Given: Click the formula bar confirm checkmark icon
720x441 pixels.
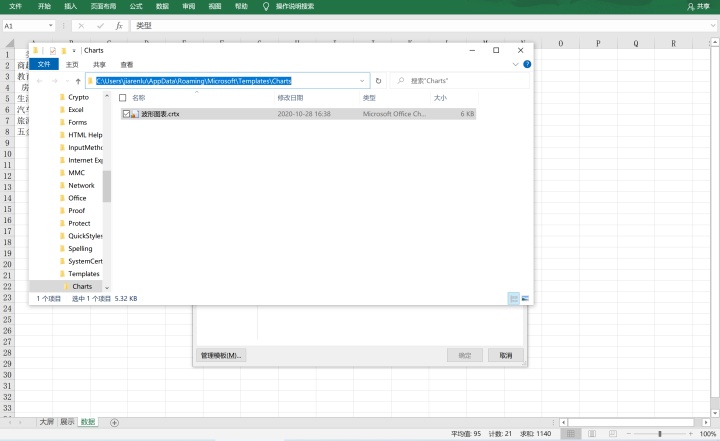Looking at the screenshot, I should [100, 26].
